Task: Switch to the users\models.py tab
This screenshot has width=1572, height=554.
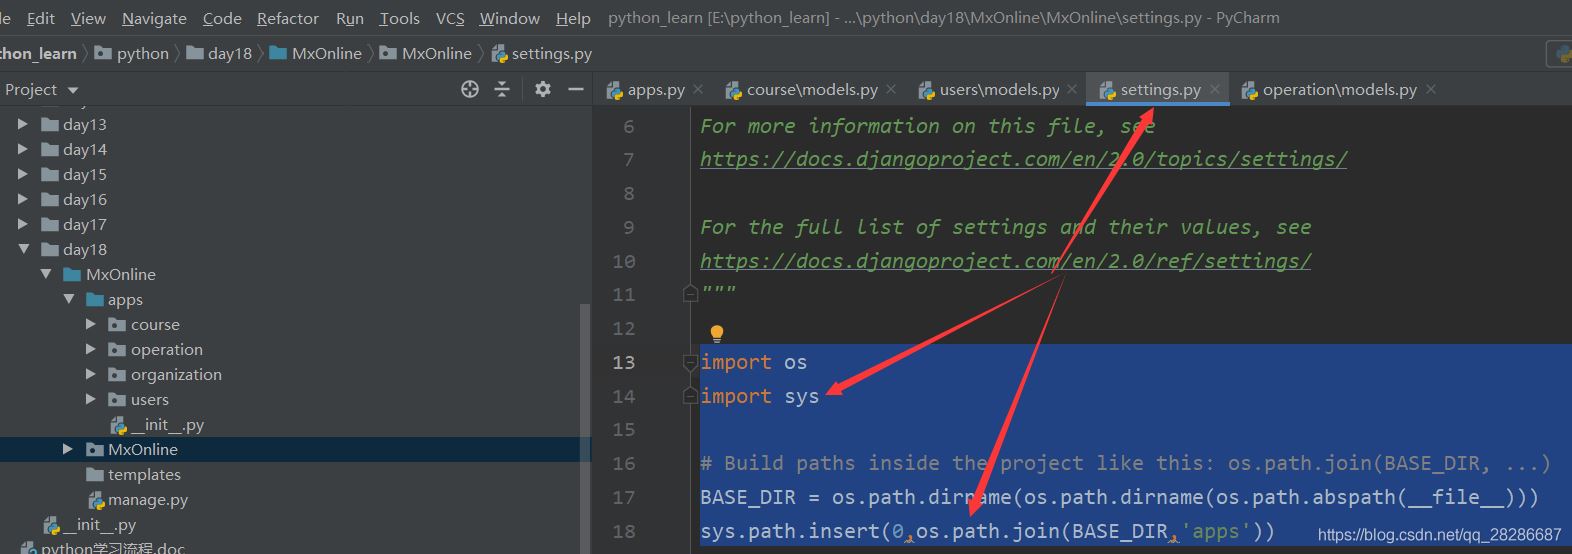Action: [998, 90]
